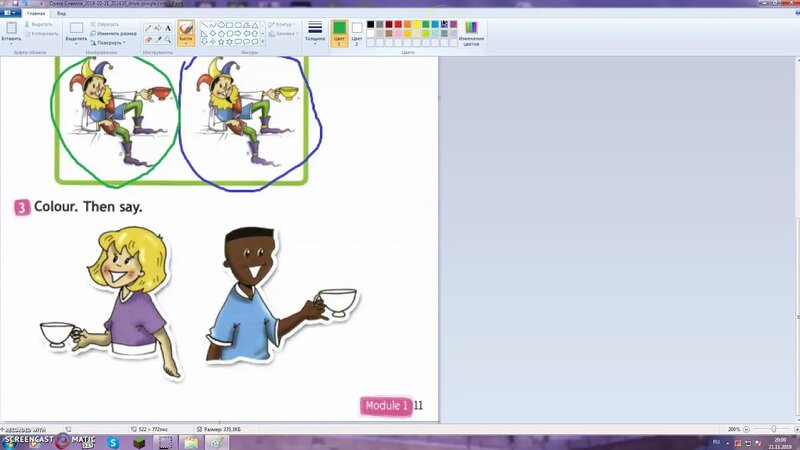Choose the Diamond shape

tap(213, 33)
